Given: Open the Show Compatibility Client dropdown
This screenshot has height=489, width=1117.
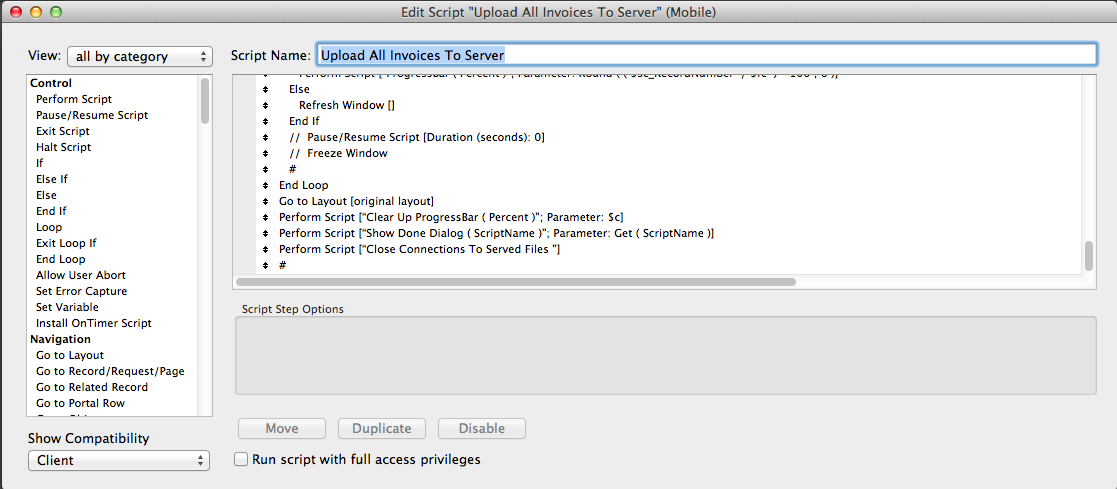Looking at the screenshot, I should [119, 461].
